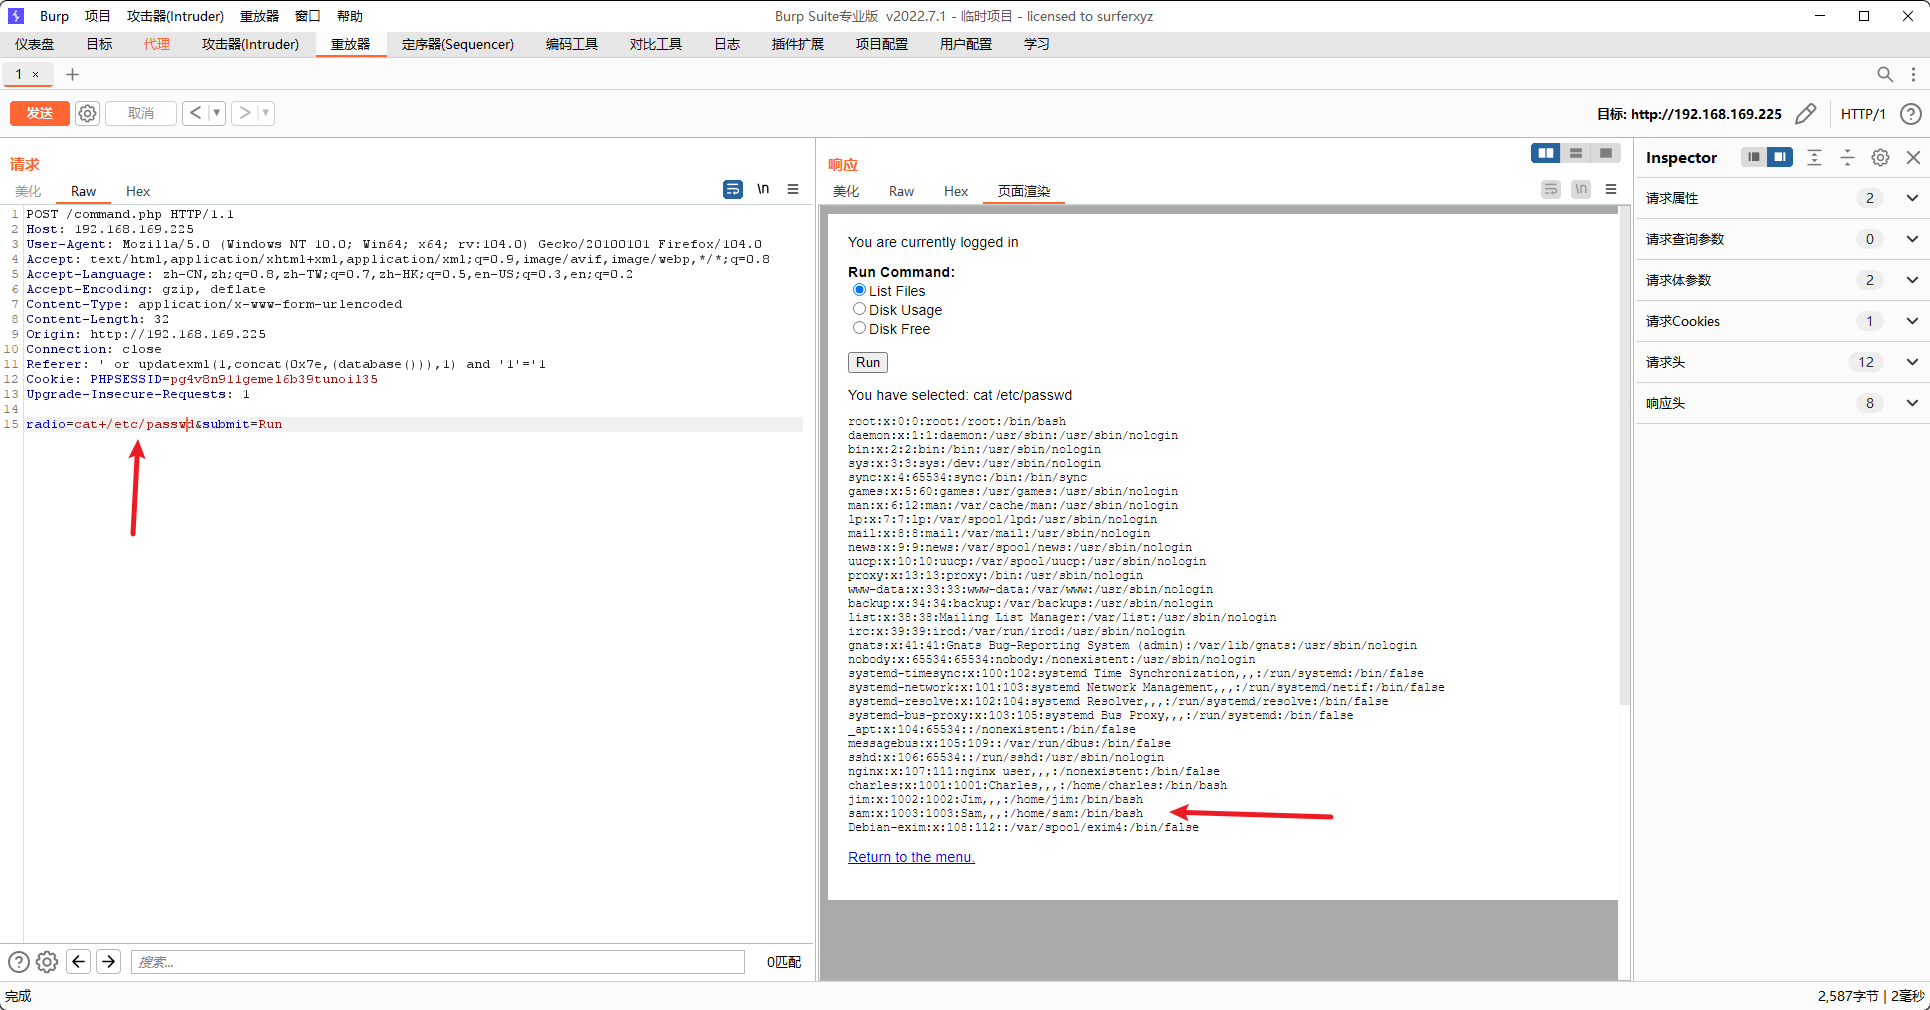Viewport: 1930px width, 1010px height.
Task: Open the 编码工具 decoder tab
Action: (572, 44)
